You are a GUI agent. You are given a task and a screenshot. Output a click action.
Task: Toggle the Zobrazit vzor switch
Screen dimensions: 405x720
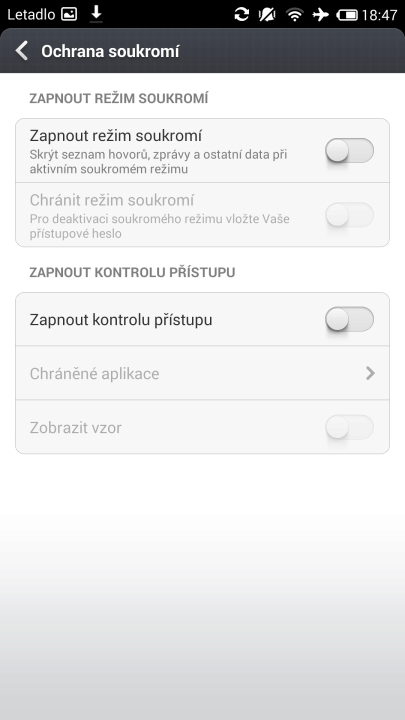(x=349, y=428)
